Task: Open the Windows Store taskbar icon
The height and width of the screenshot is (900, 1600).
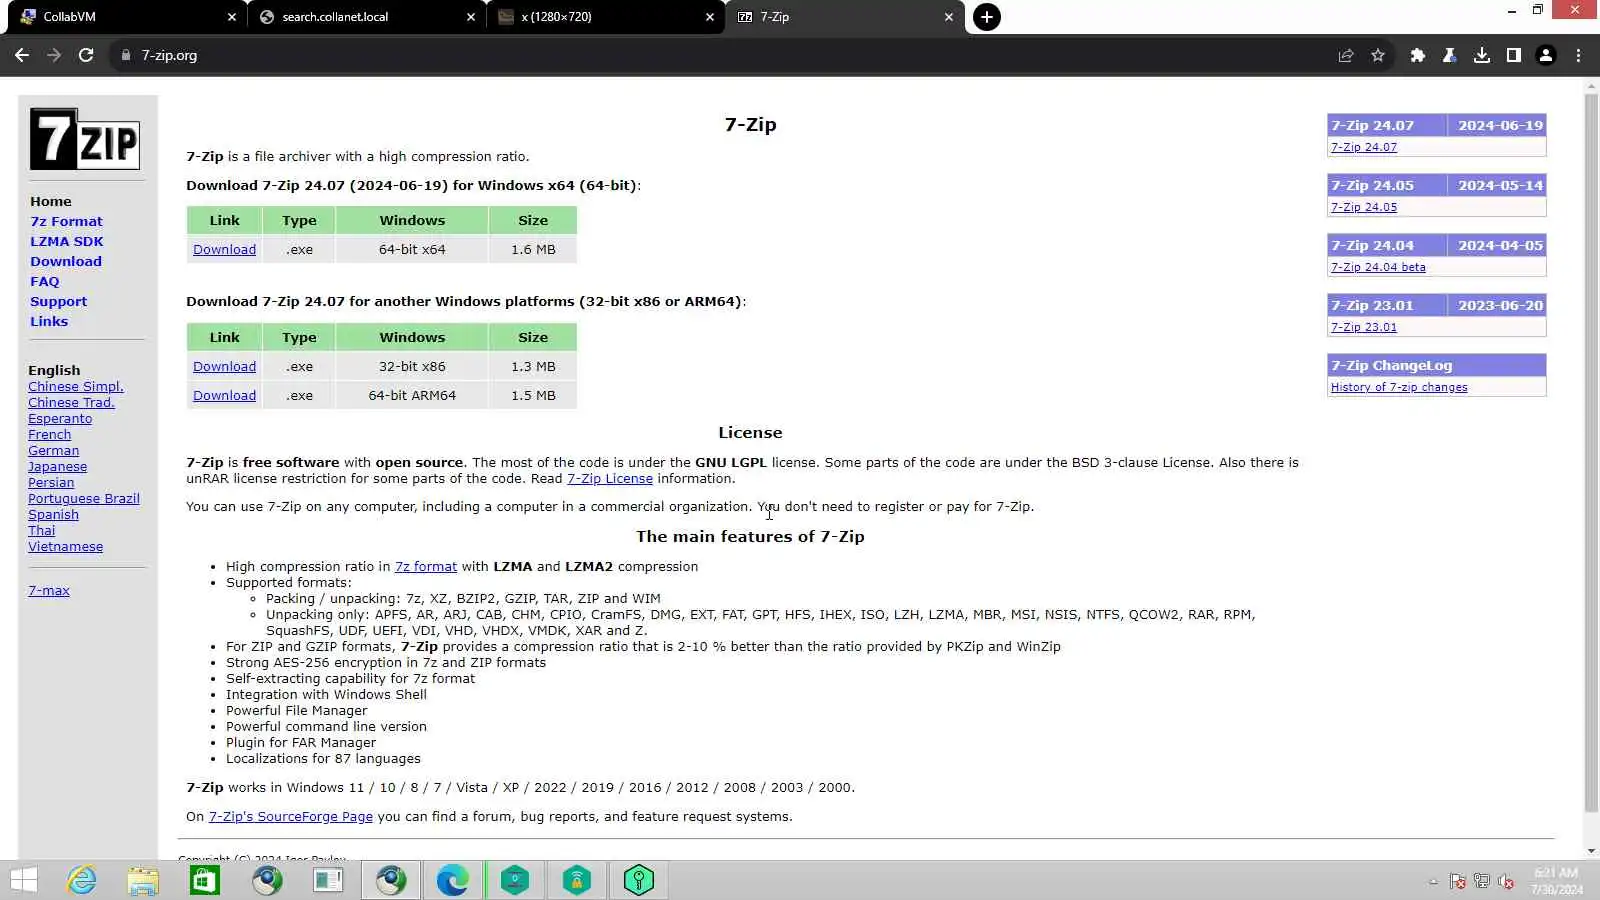Action: coord(205,880)
